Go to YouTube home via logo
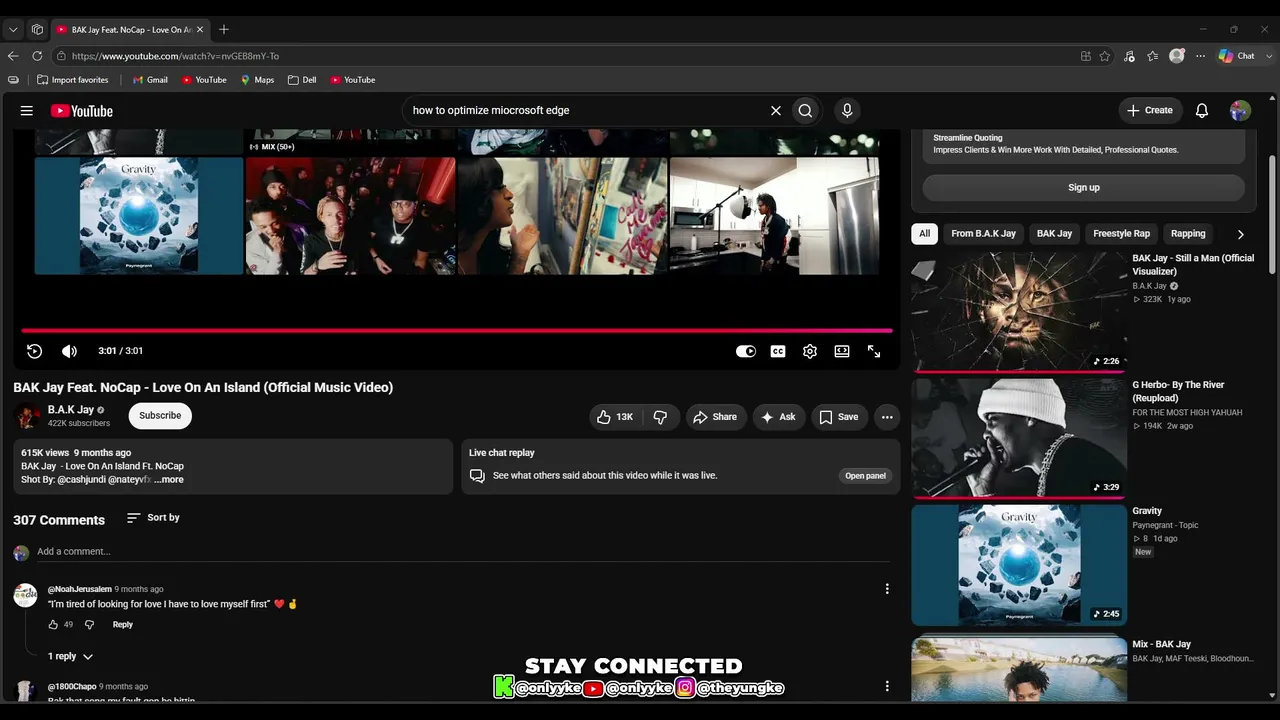1280x720 pixels. 82,111
